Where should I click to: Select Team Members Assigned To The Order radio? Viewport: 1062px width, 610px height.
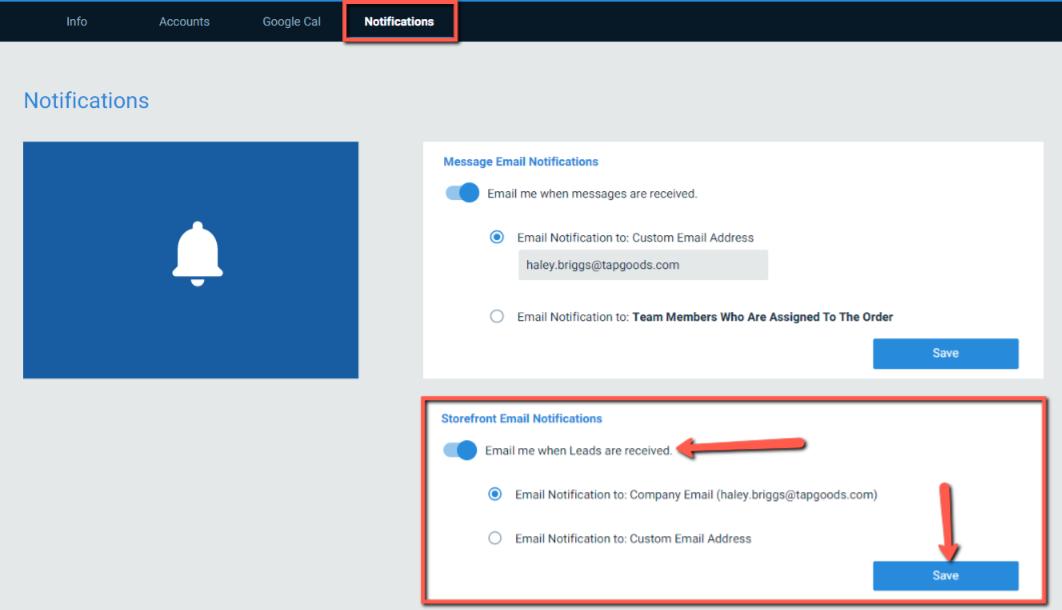pos(496,316)
